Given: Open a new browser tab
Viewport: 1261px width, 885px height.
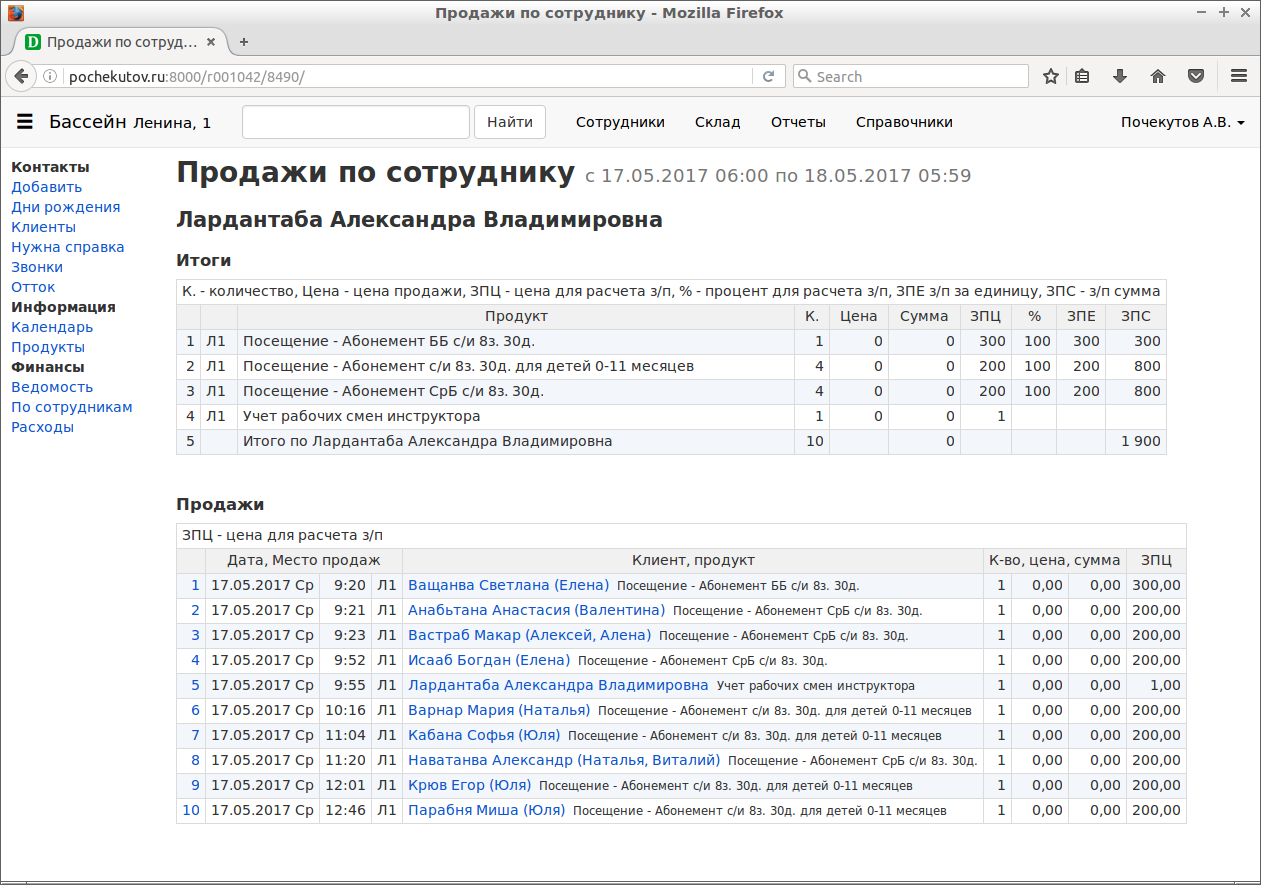Looking at the screenshot, I should pos(244,42).
